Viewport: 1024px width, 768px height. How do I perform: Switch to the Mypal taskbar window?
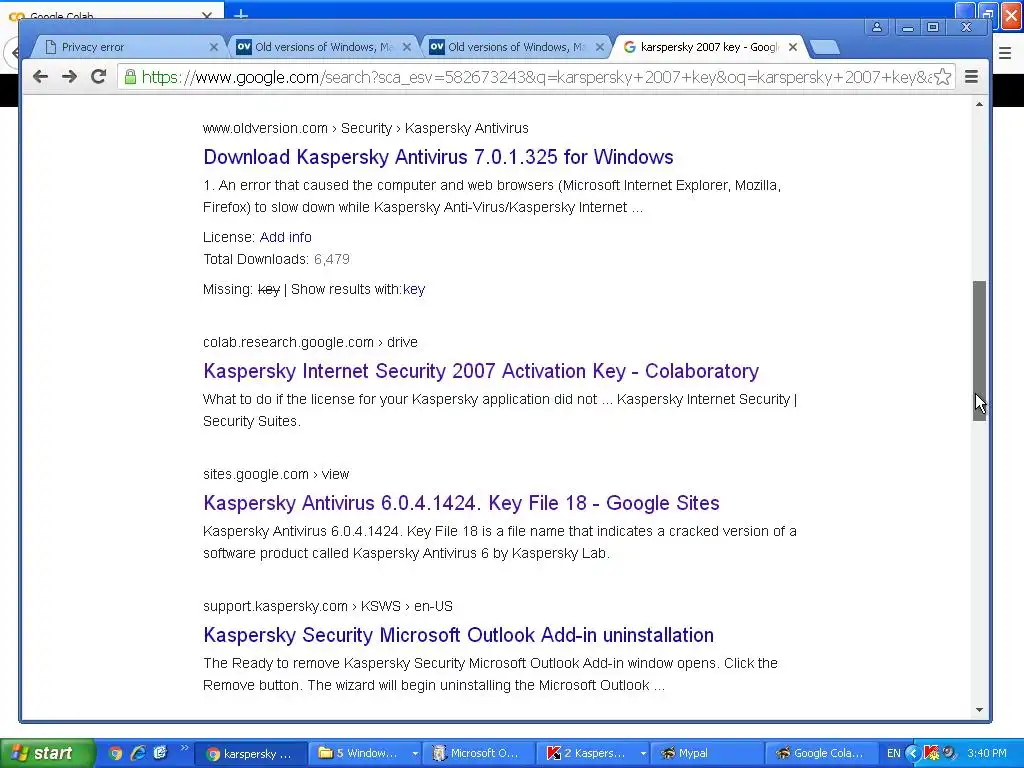[x=707, y=754]
